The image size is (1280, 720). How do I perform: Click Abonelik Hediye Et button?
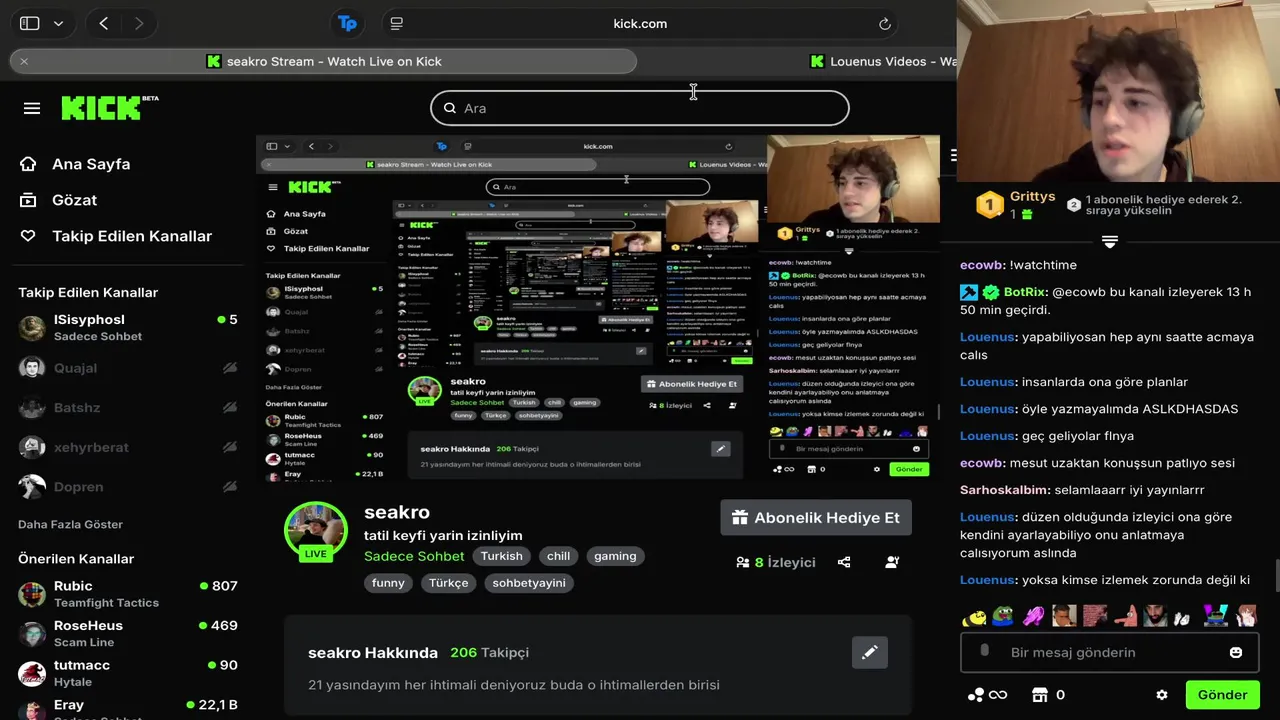816,517
